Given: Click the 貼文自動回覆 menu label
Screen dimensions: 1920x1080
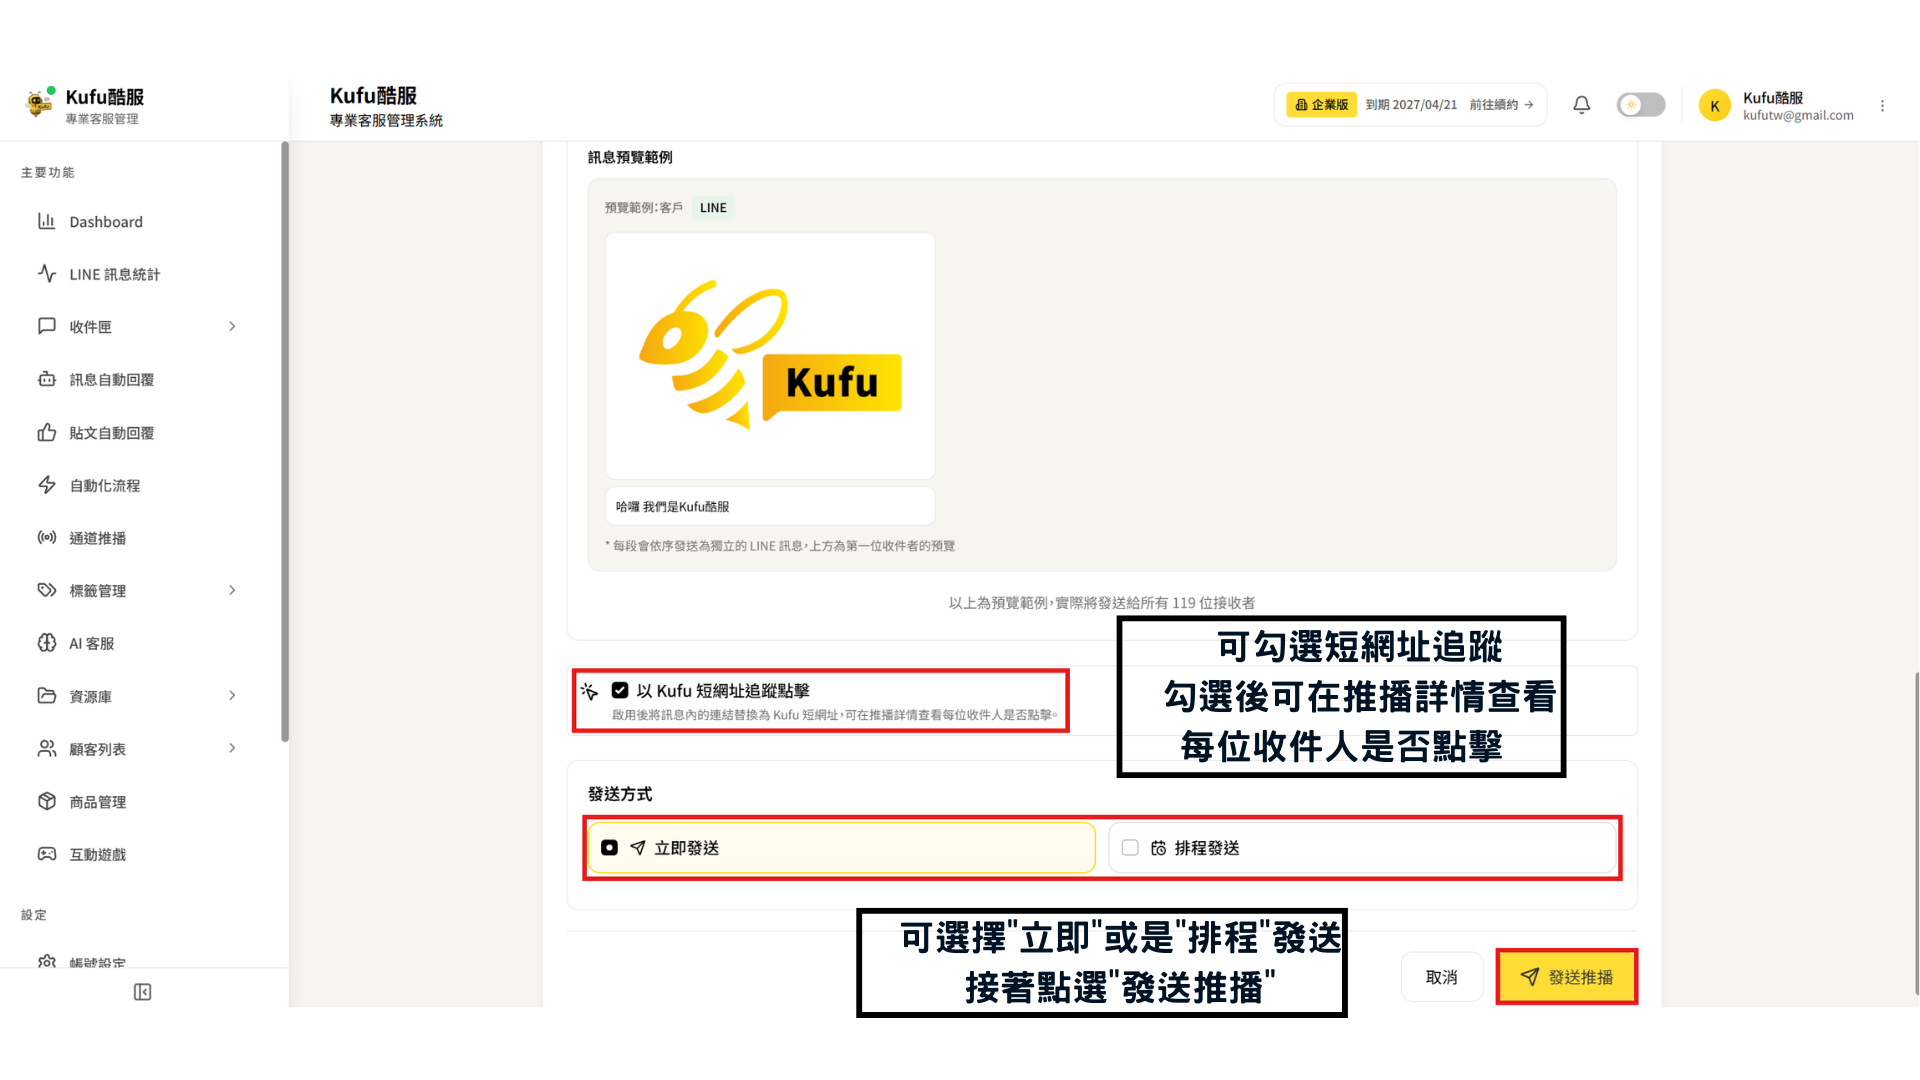Looking at the screenshot, I should [x=112, y=433].
